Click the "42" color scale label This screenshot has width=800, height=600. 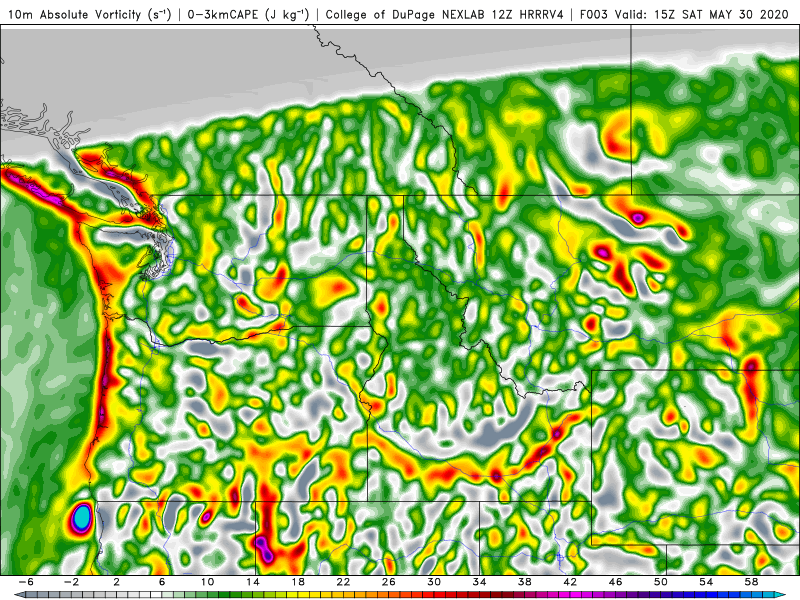pos(570,582)
